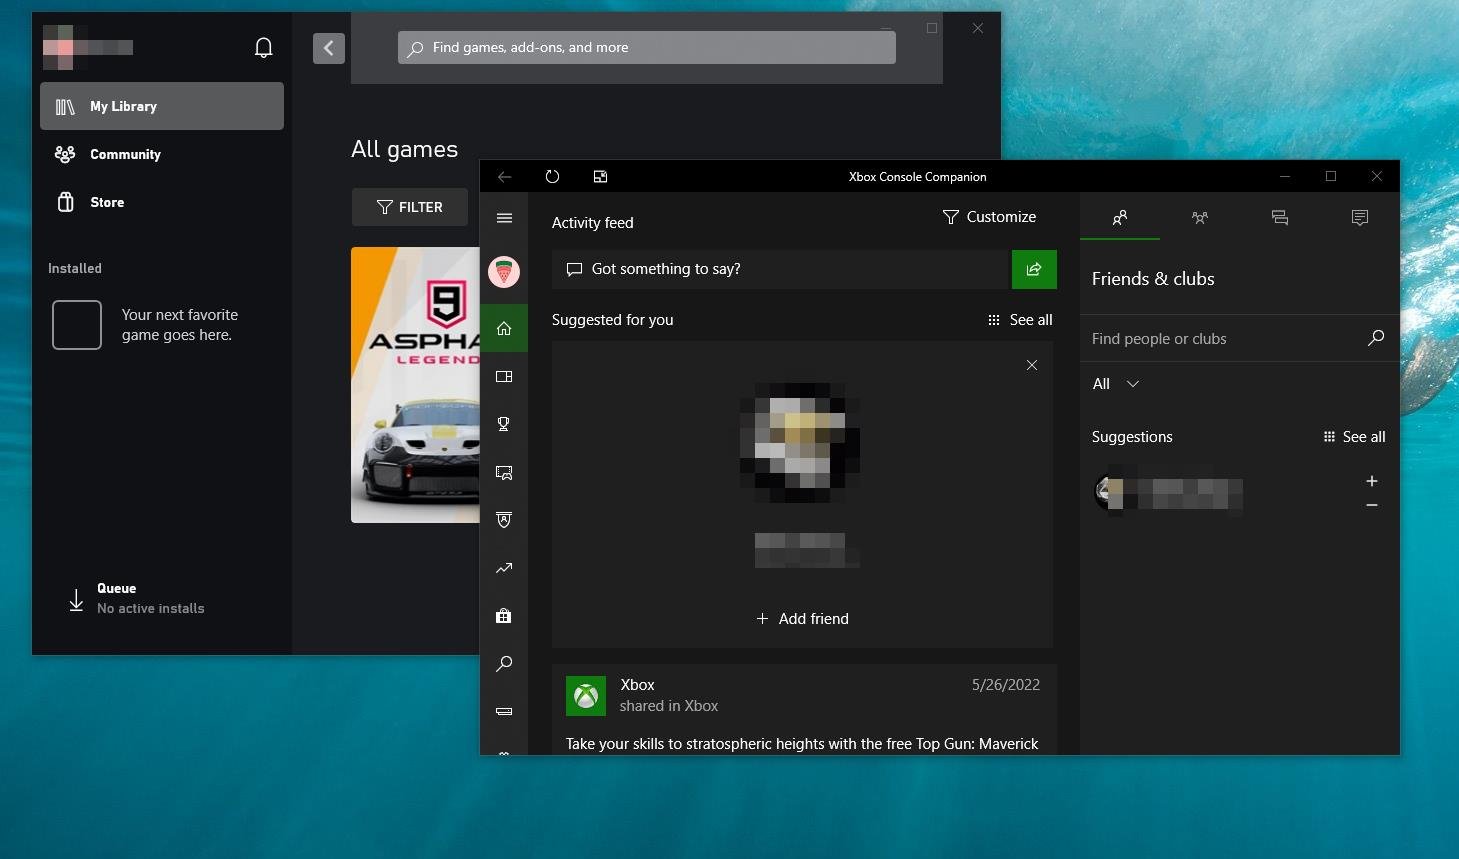The width and height of the screenshot is (1459, 859).
Task: Open Search magnifier icon in Companion sidebar
Action: click(x=504, y=664)
